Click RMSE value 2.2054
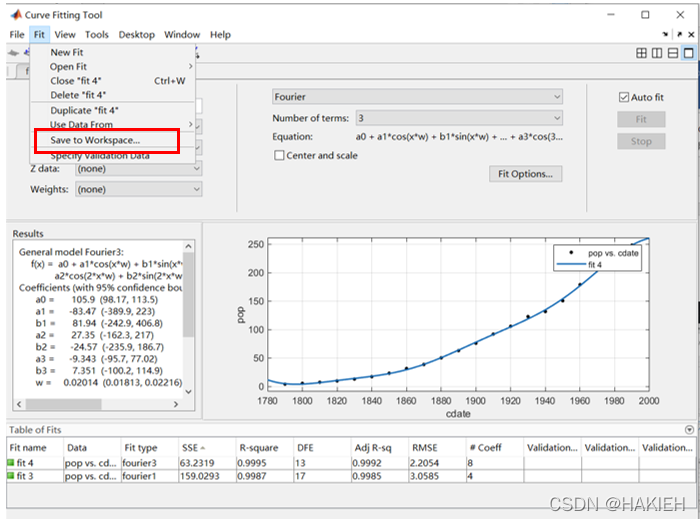 [x=437, y=463]
